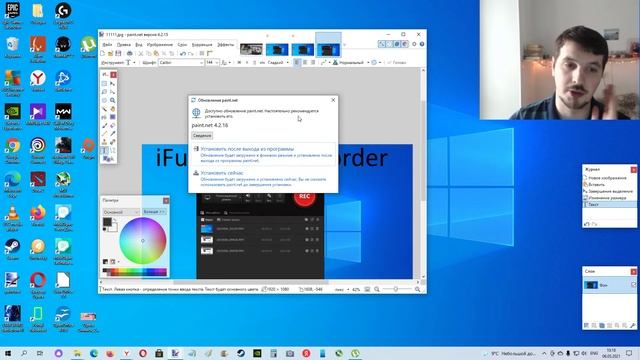
Task: Swap primary and secondary colors arrow
Action: pyautogui.click(x=115, y=220)
